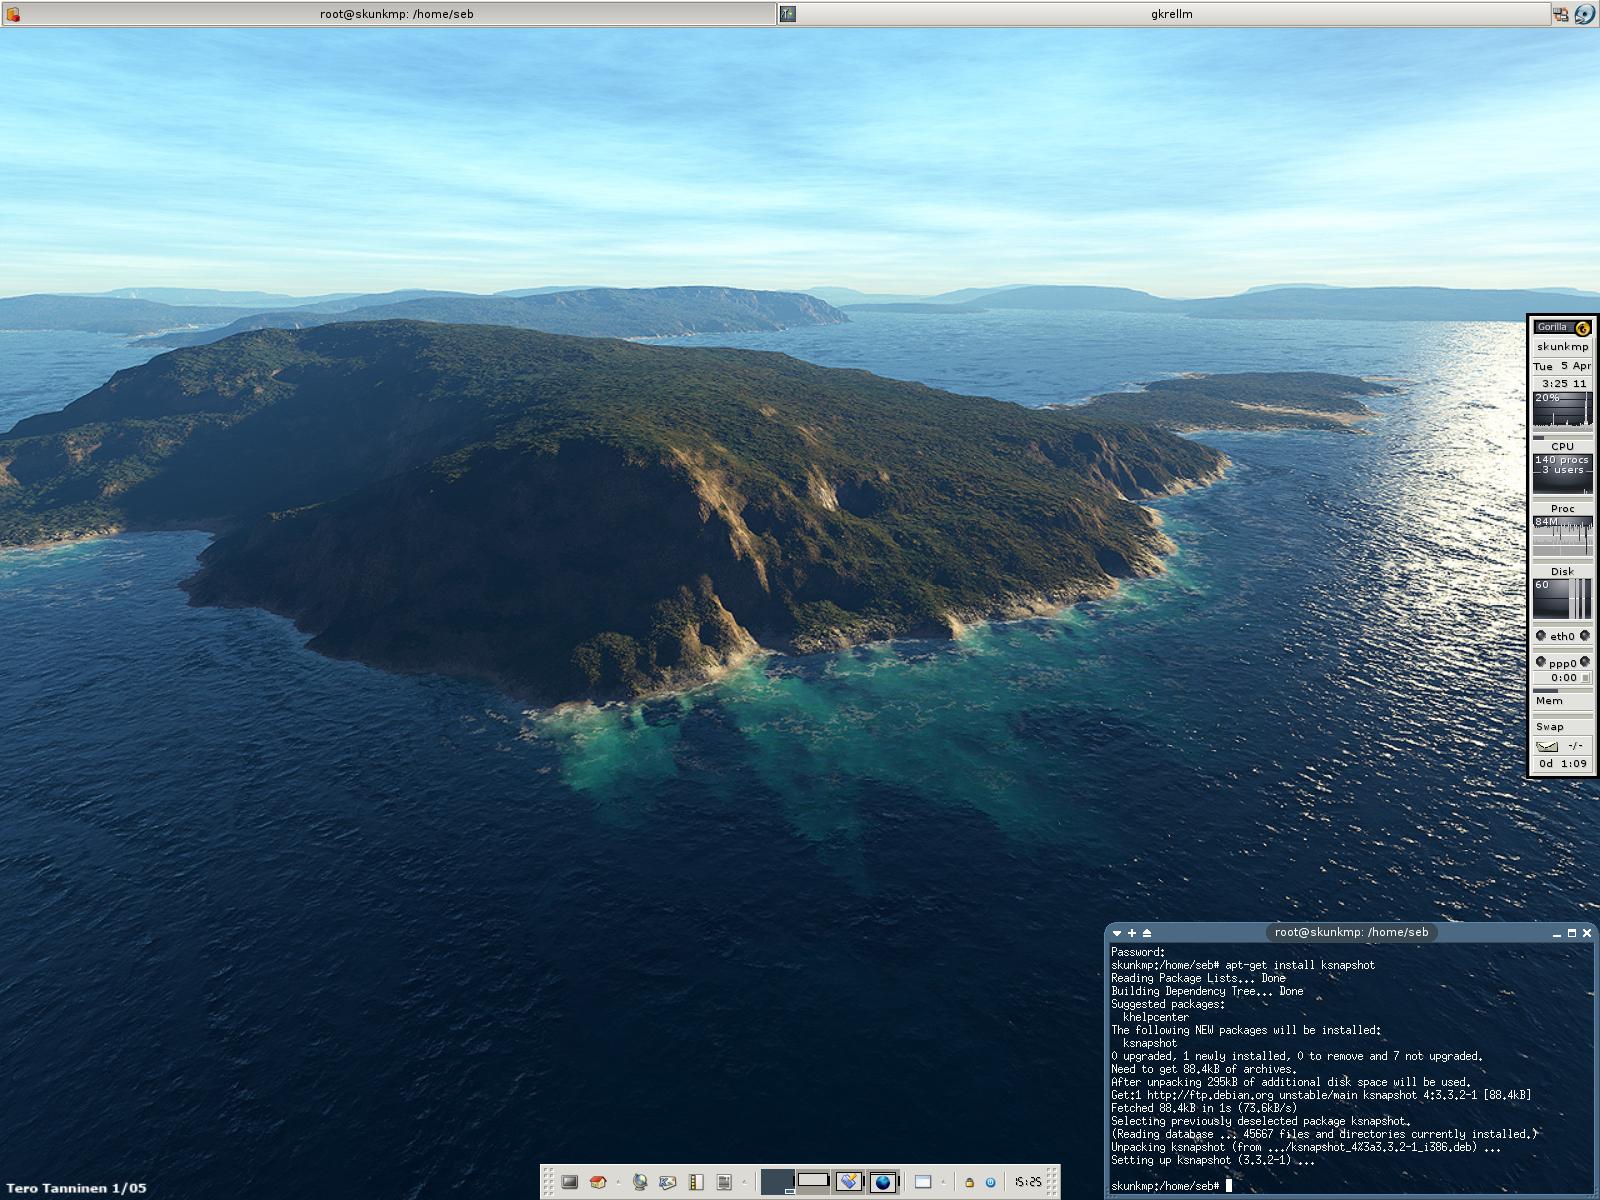Click the blue logout power icon
Image resolution: width=1600 pixels, height=1200 pixels.
click(990, 1182)
